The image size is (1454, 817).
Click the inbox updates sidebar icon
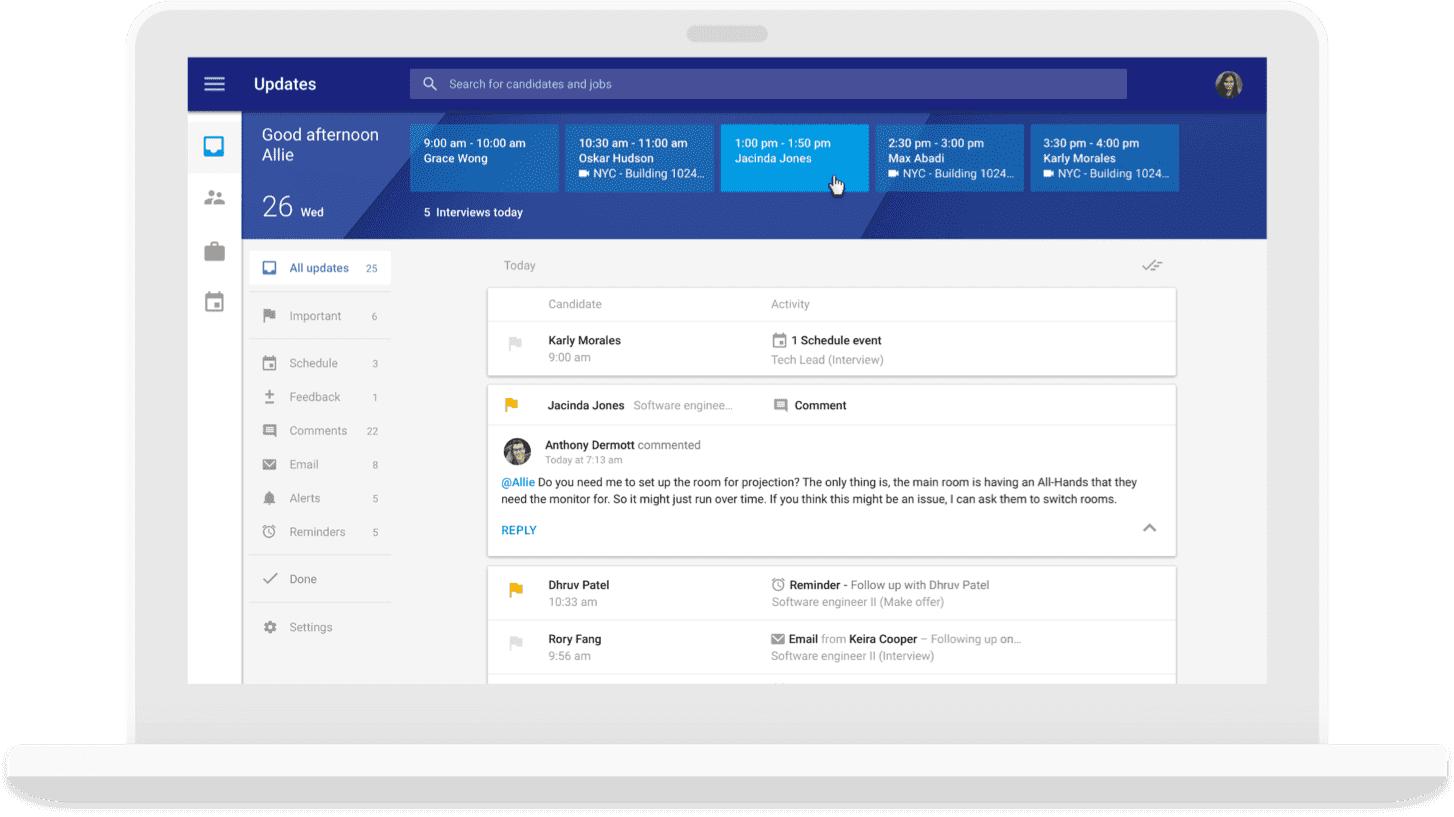pyautogui.click(x=214, y=146)
